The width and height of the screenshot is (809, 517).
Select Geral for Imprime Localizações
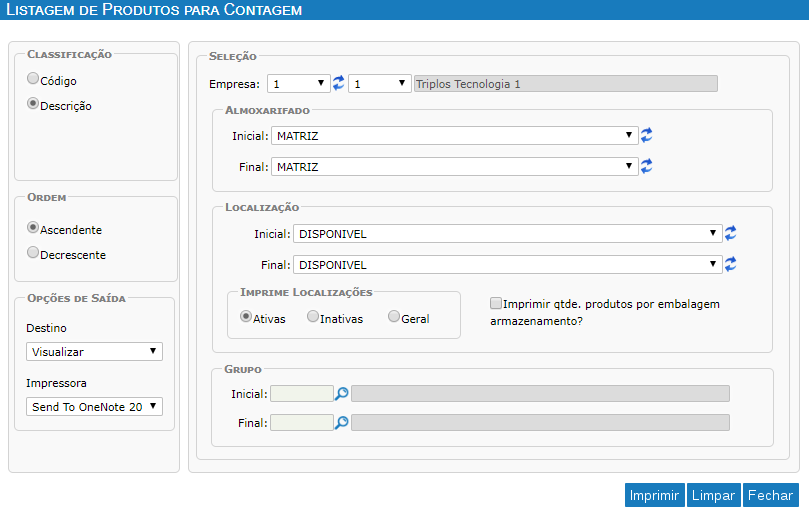(x=394, y=316)
